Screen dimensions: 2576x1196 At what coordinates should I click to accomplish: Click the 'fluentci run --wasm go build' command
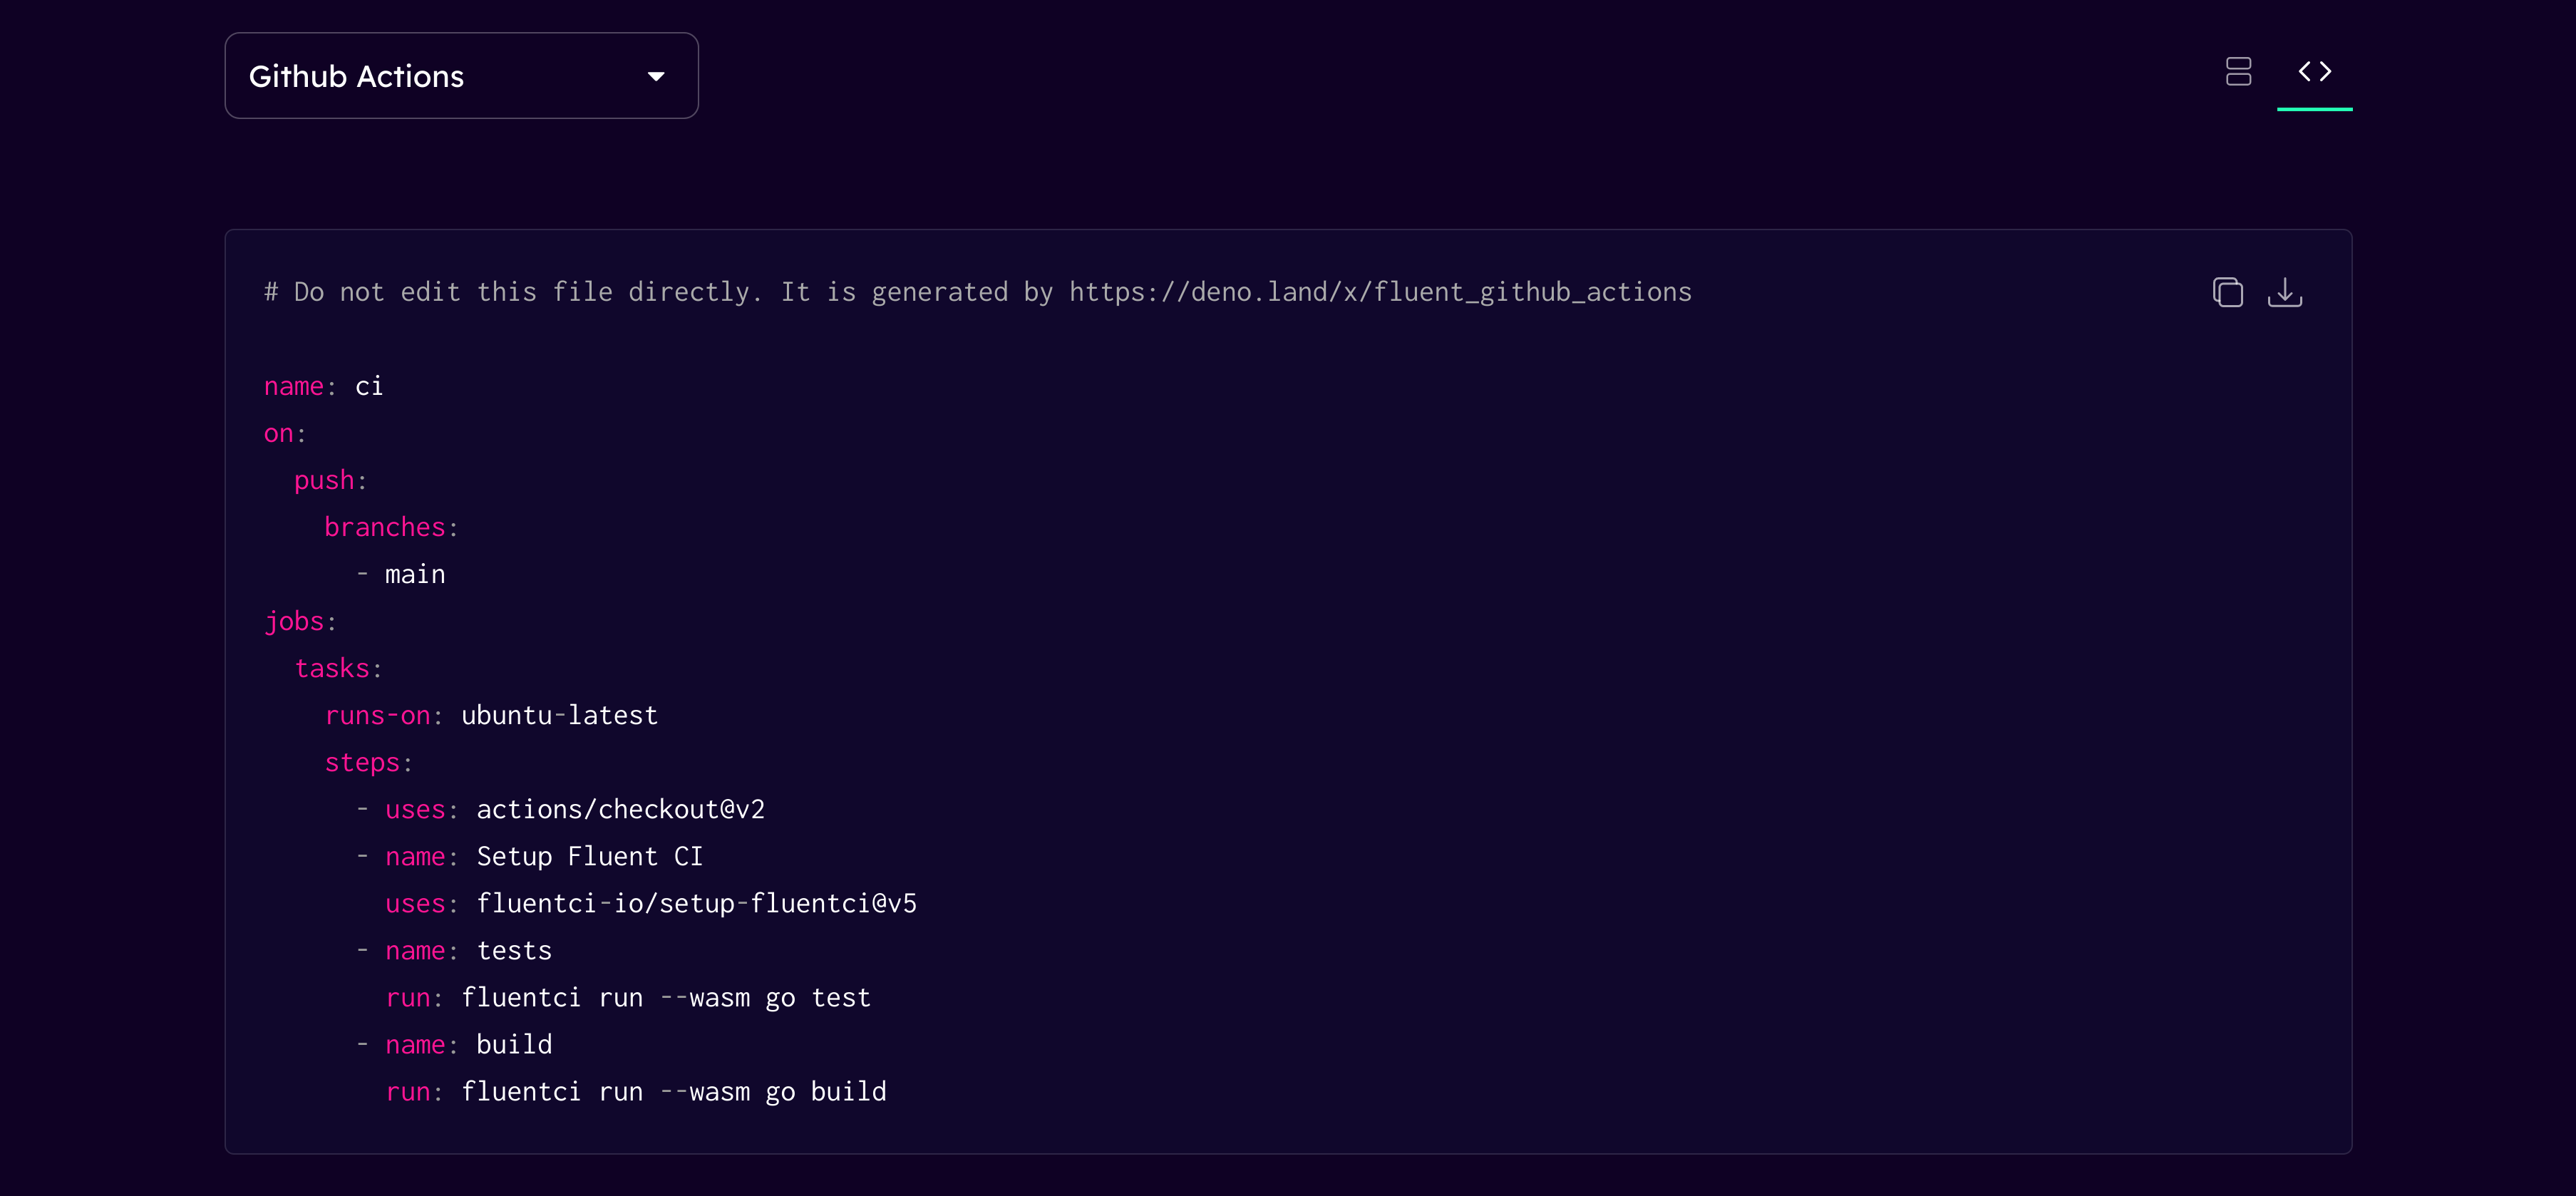(x=673, y=1092)
